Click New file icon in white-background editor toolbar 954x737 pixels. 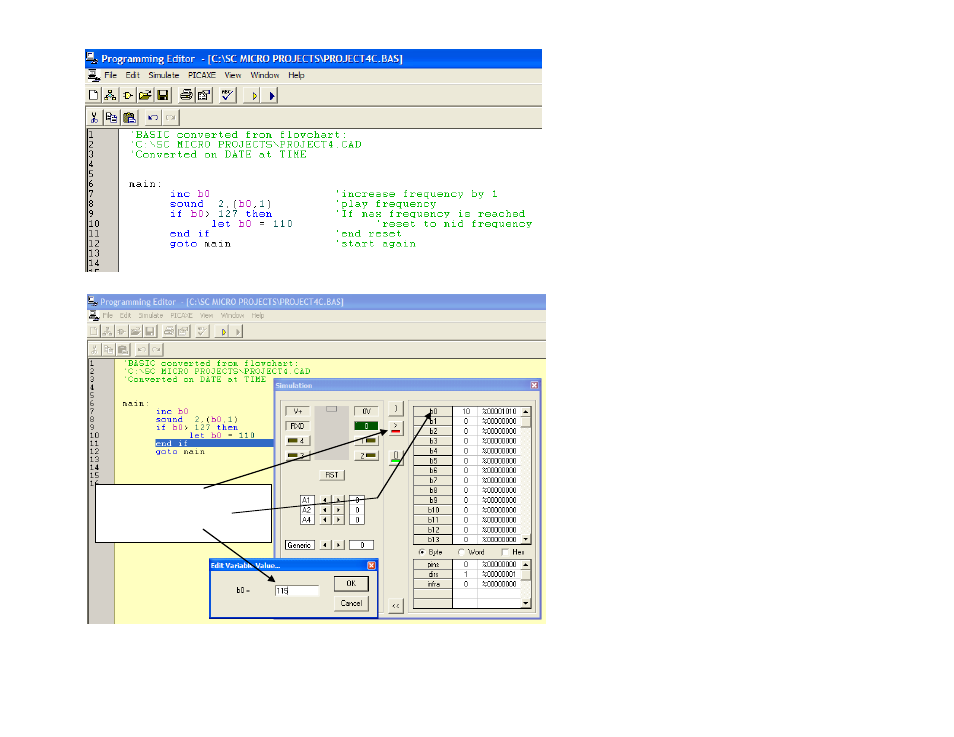coord(94,96)
